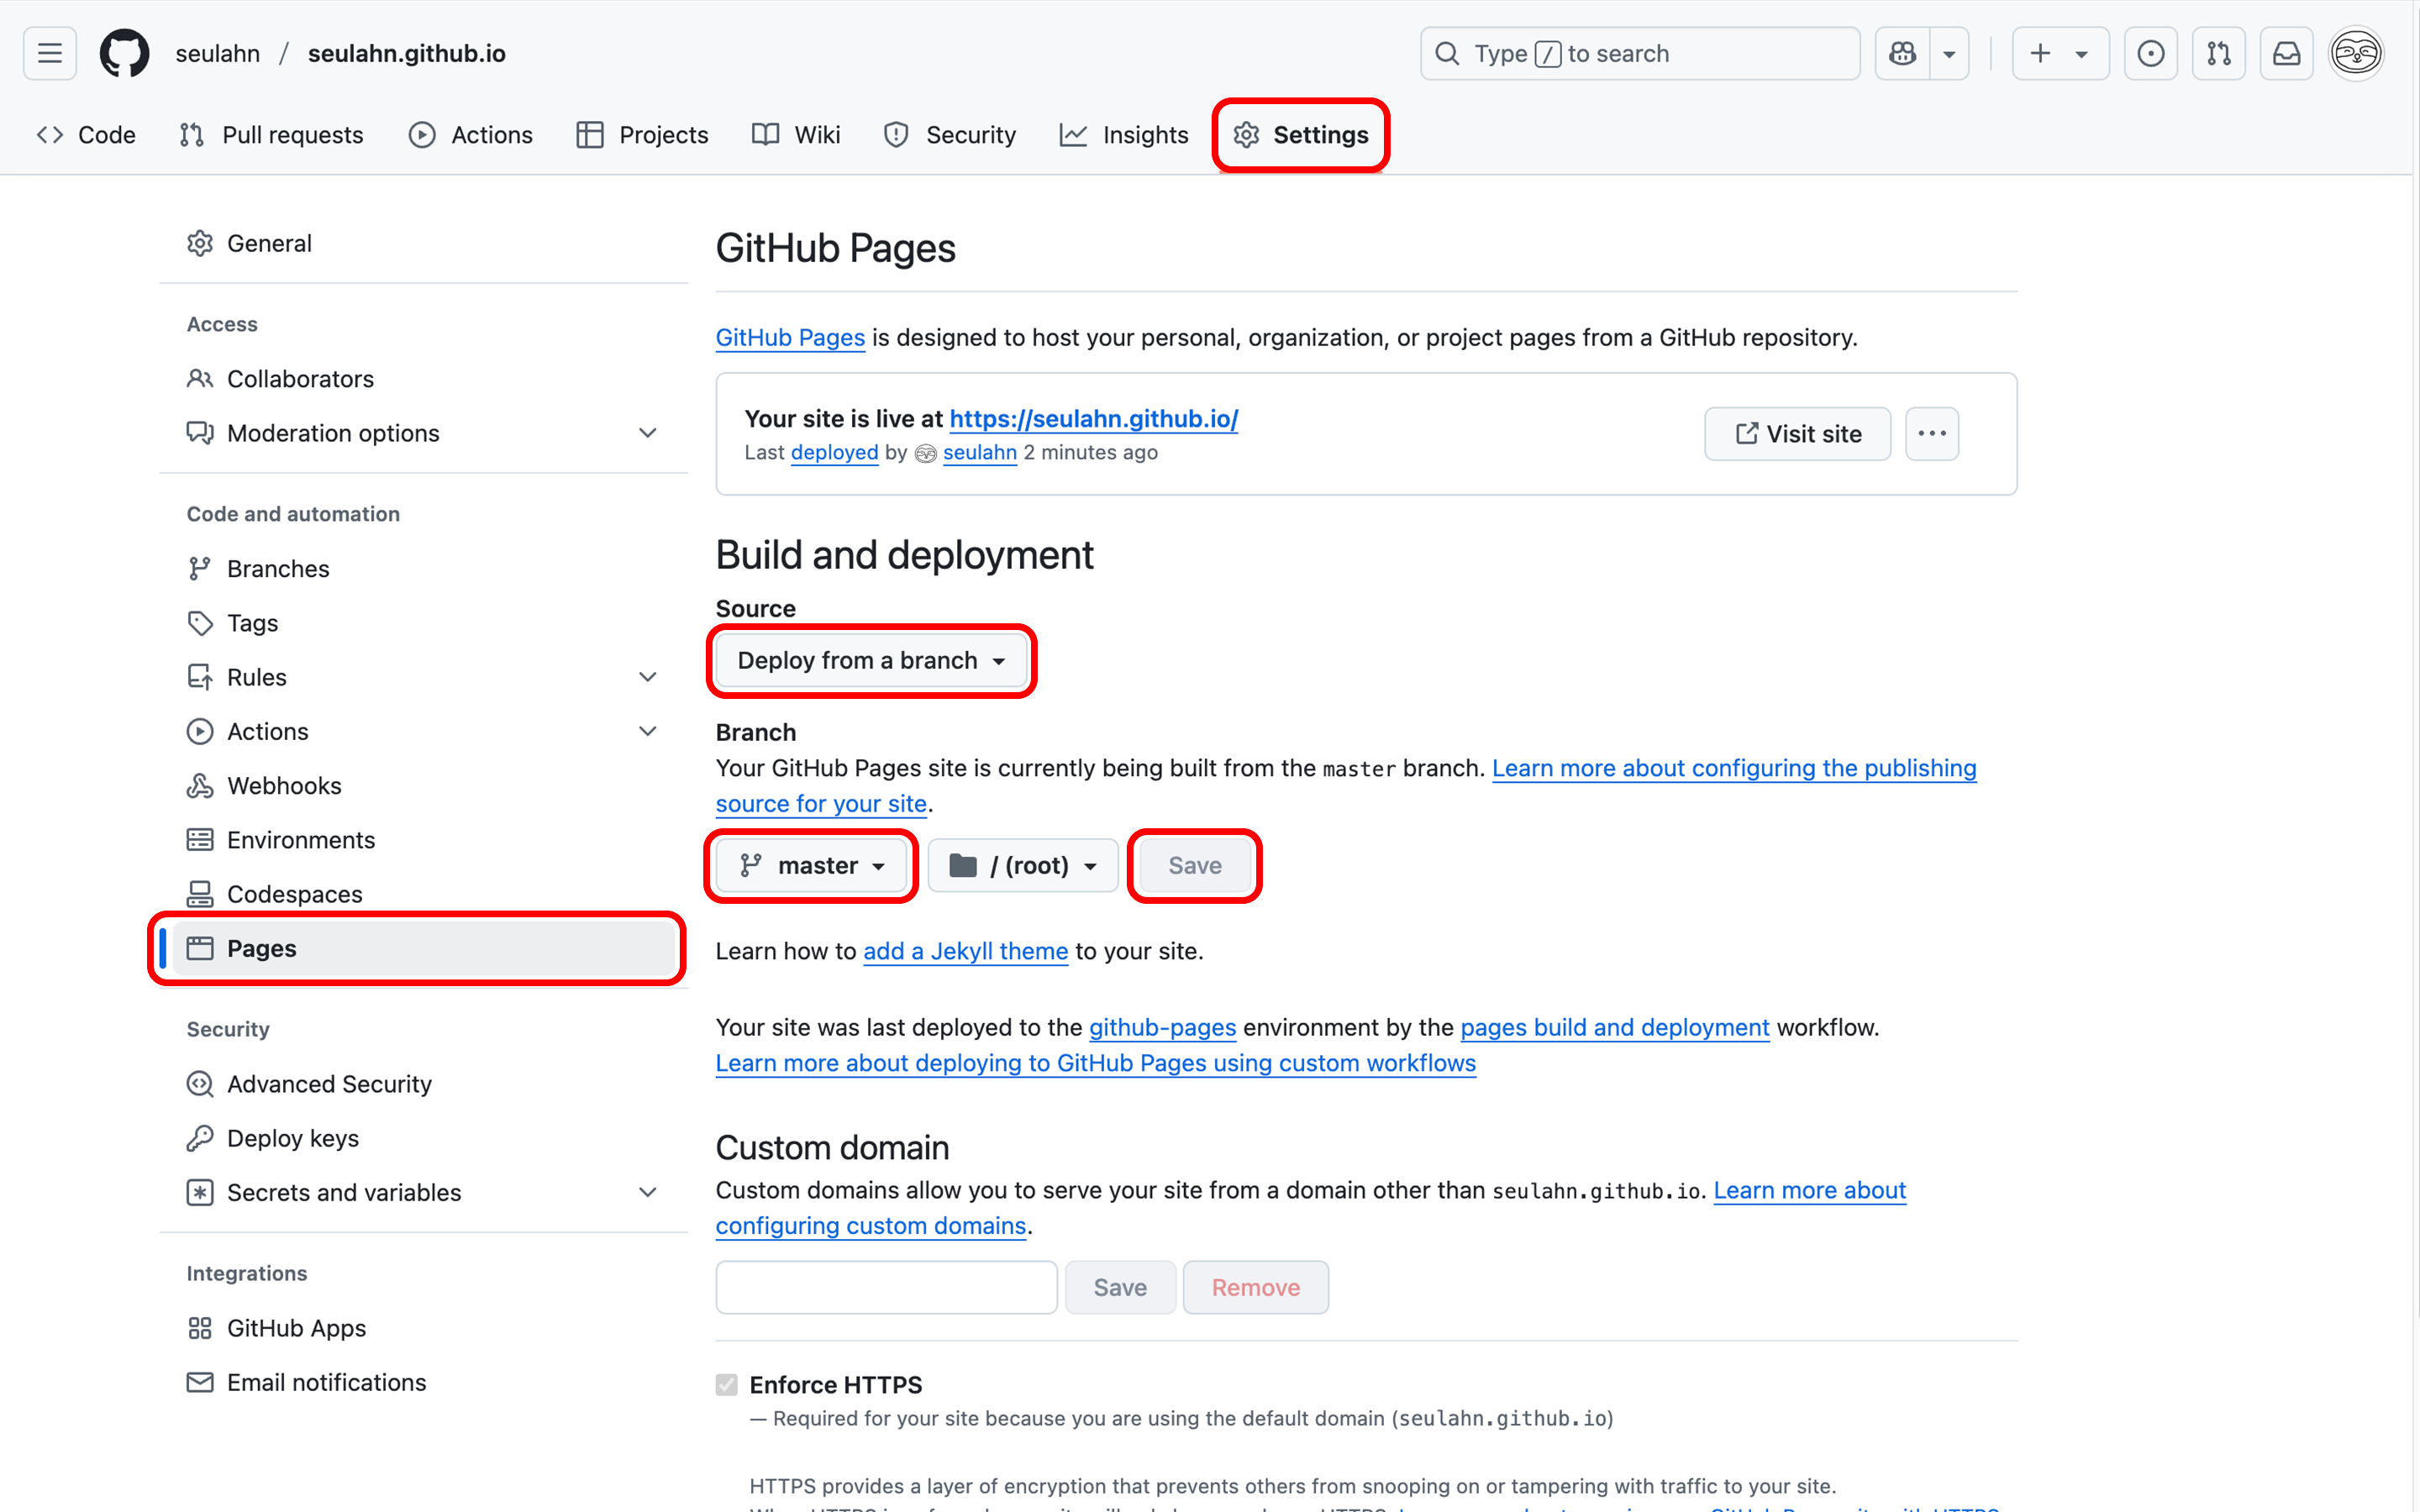This screenshot has height=1512, width=2420.
Task: Open the hamburger navigation menu
Action: coord(50,53)
